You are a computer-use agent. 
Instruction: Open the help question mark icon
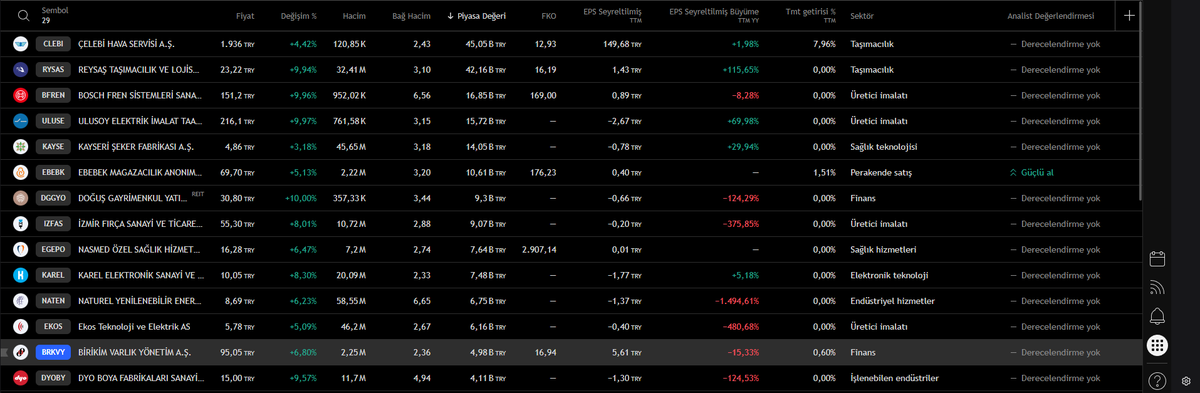[x=1158, y=380]
